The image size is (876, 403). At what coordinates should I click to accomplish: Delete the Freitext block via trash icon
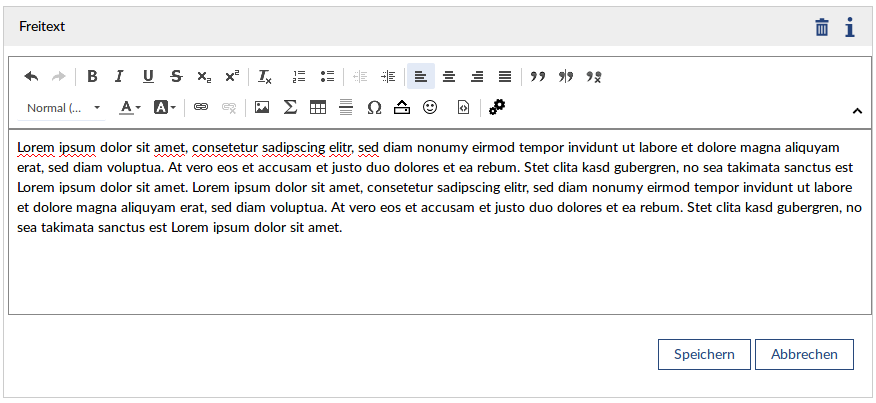[822, 27]
